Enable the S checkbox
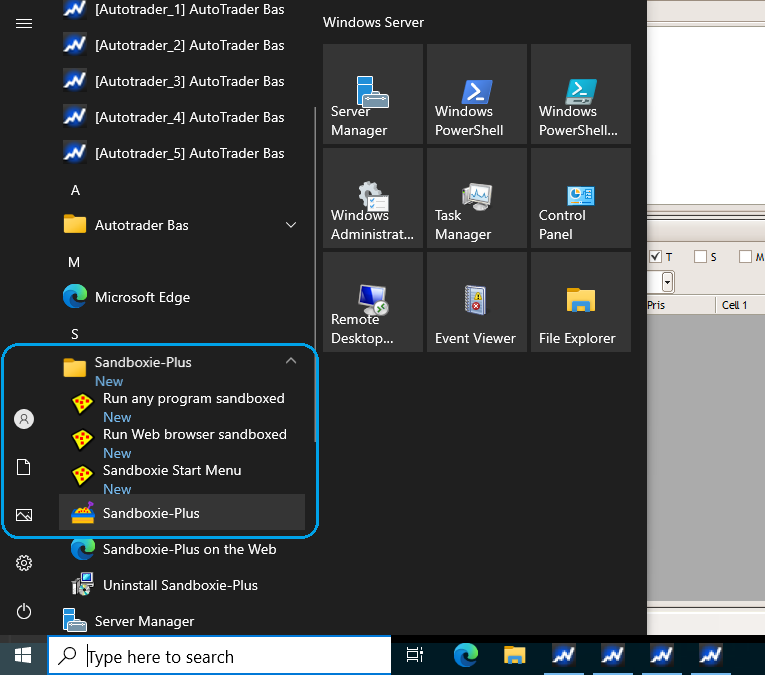Viewport: 765px width, 675px height. pos(700,257)
